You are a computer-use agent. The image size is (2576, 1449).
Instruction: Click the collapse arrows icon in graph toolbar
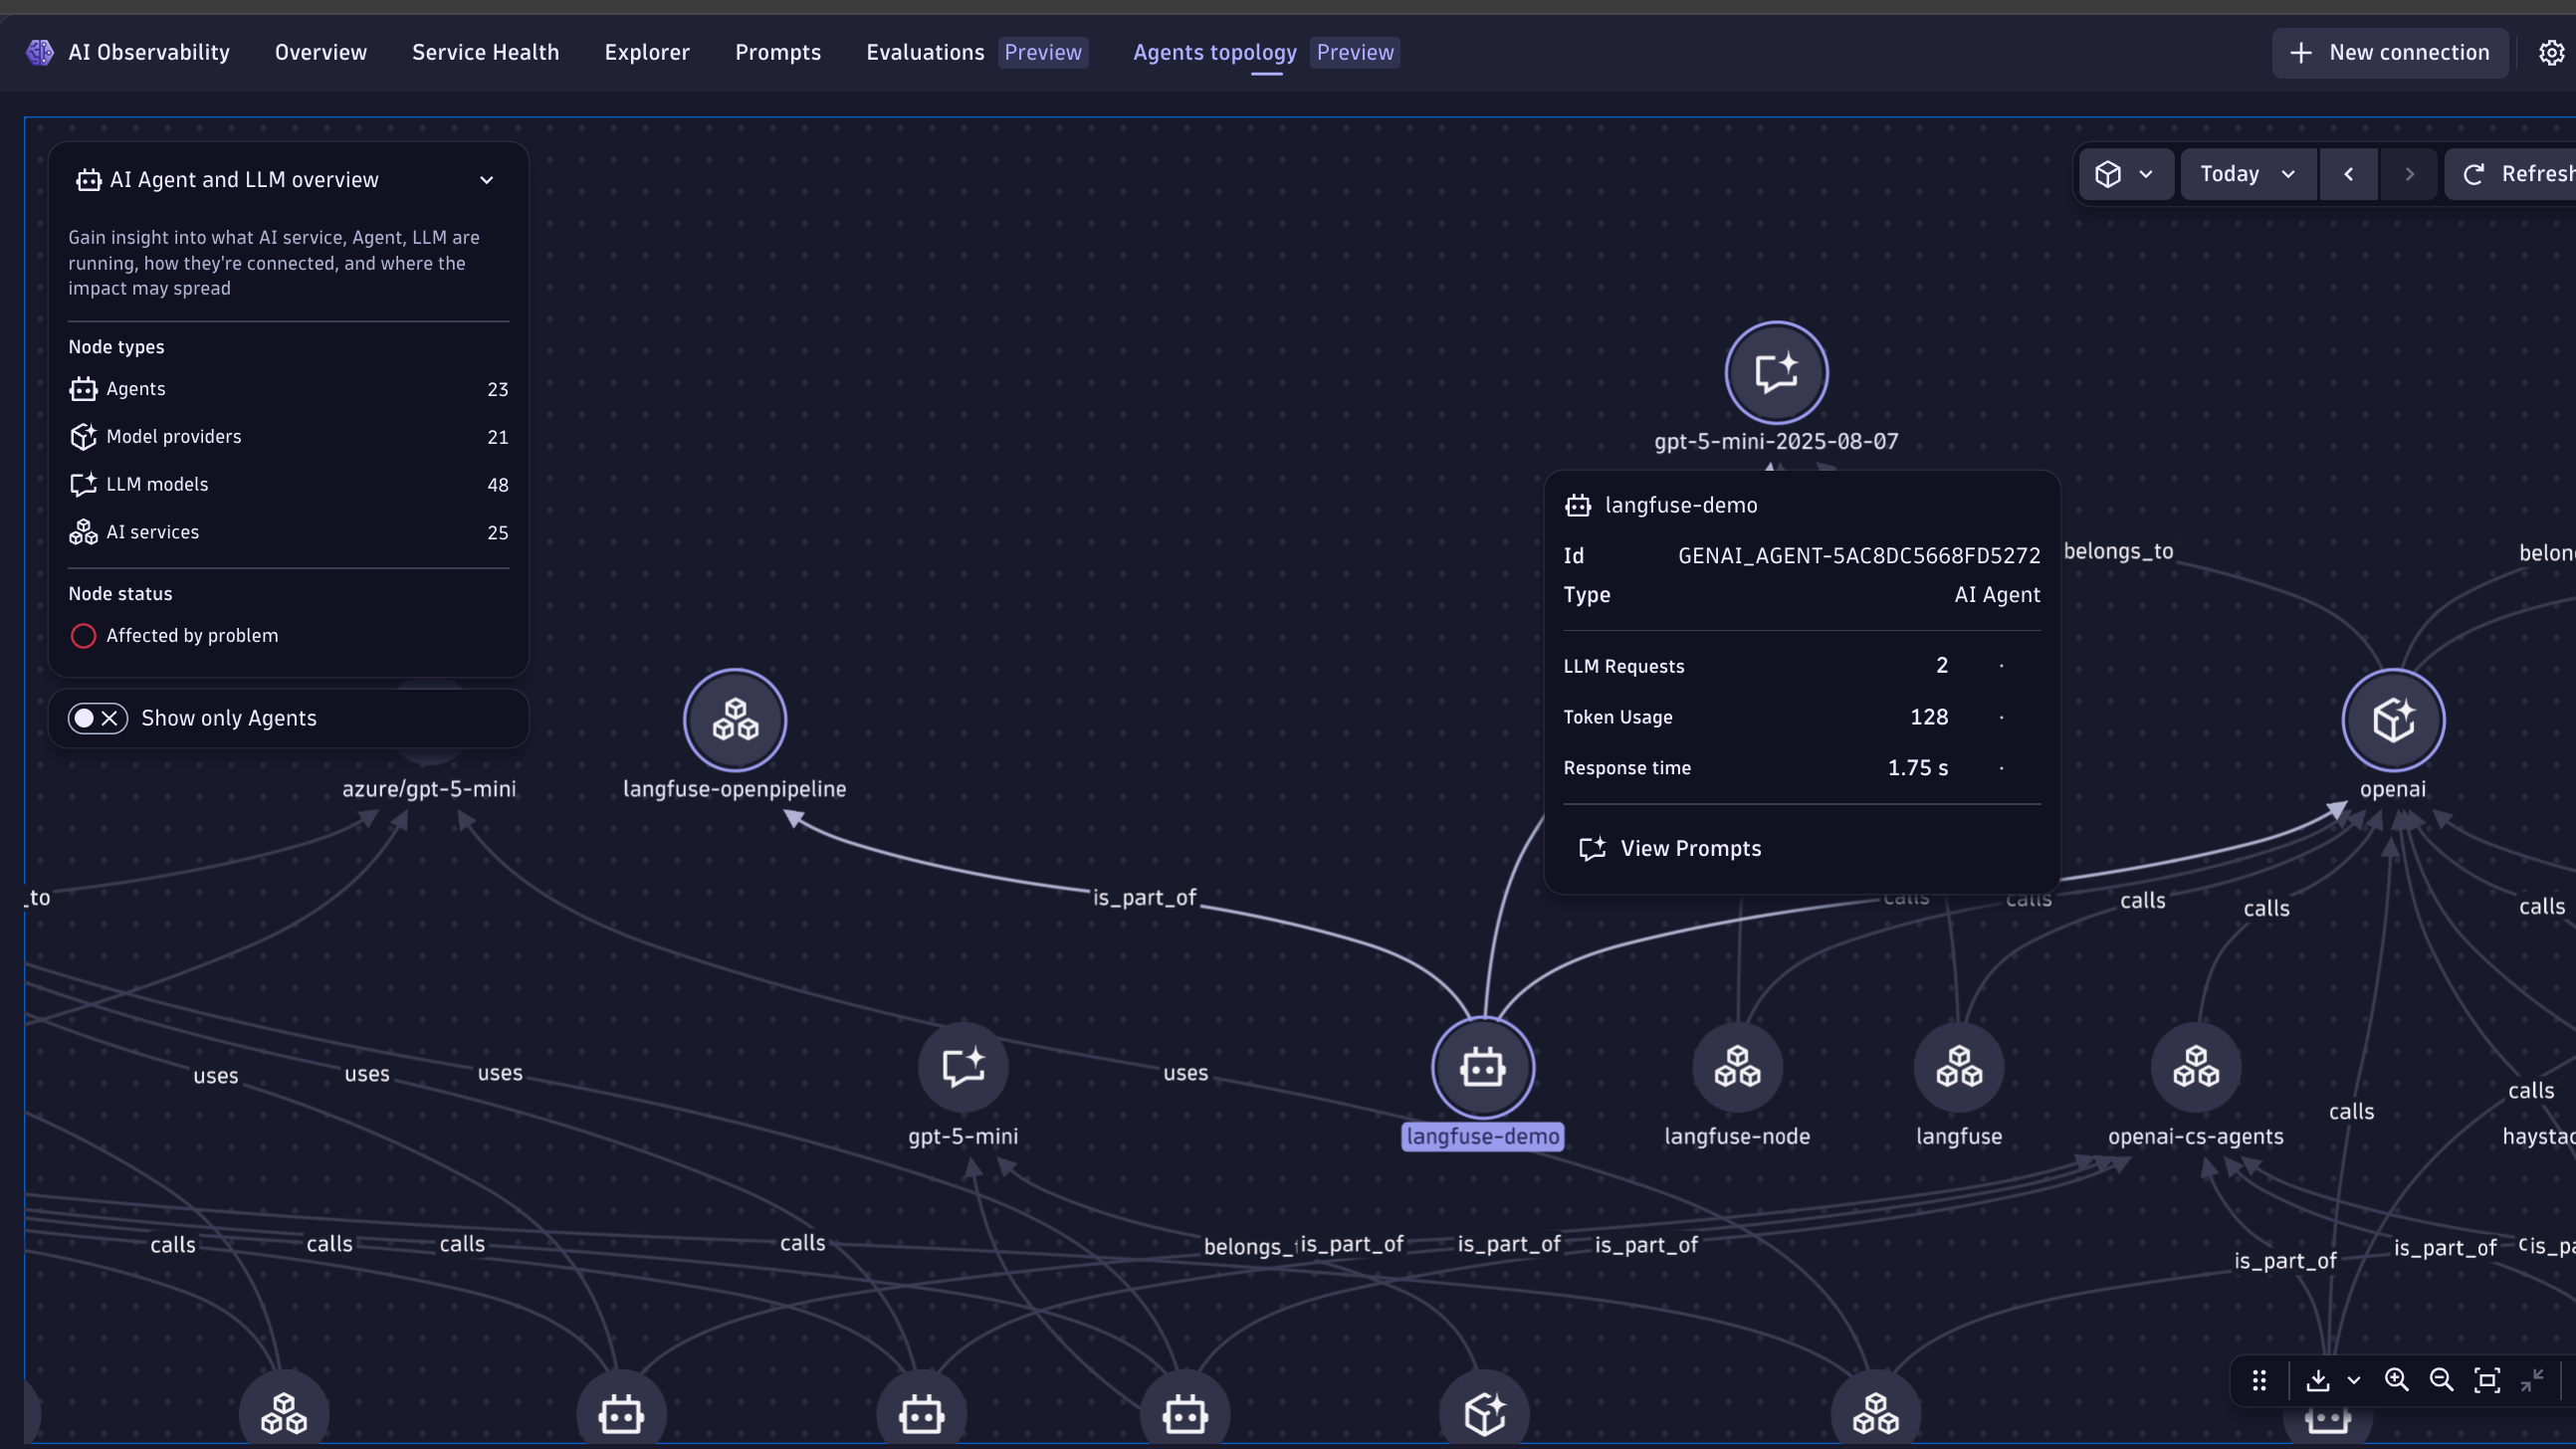coord(2532,1380)
